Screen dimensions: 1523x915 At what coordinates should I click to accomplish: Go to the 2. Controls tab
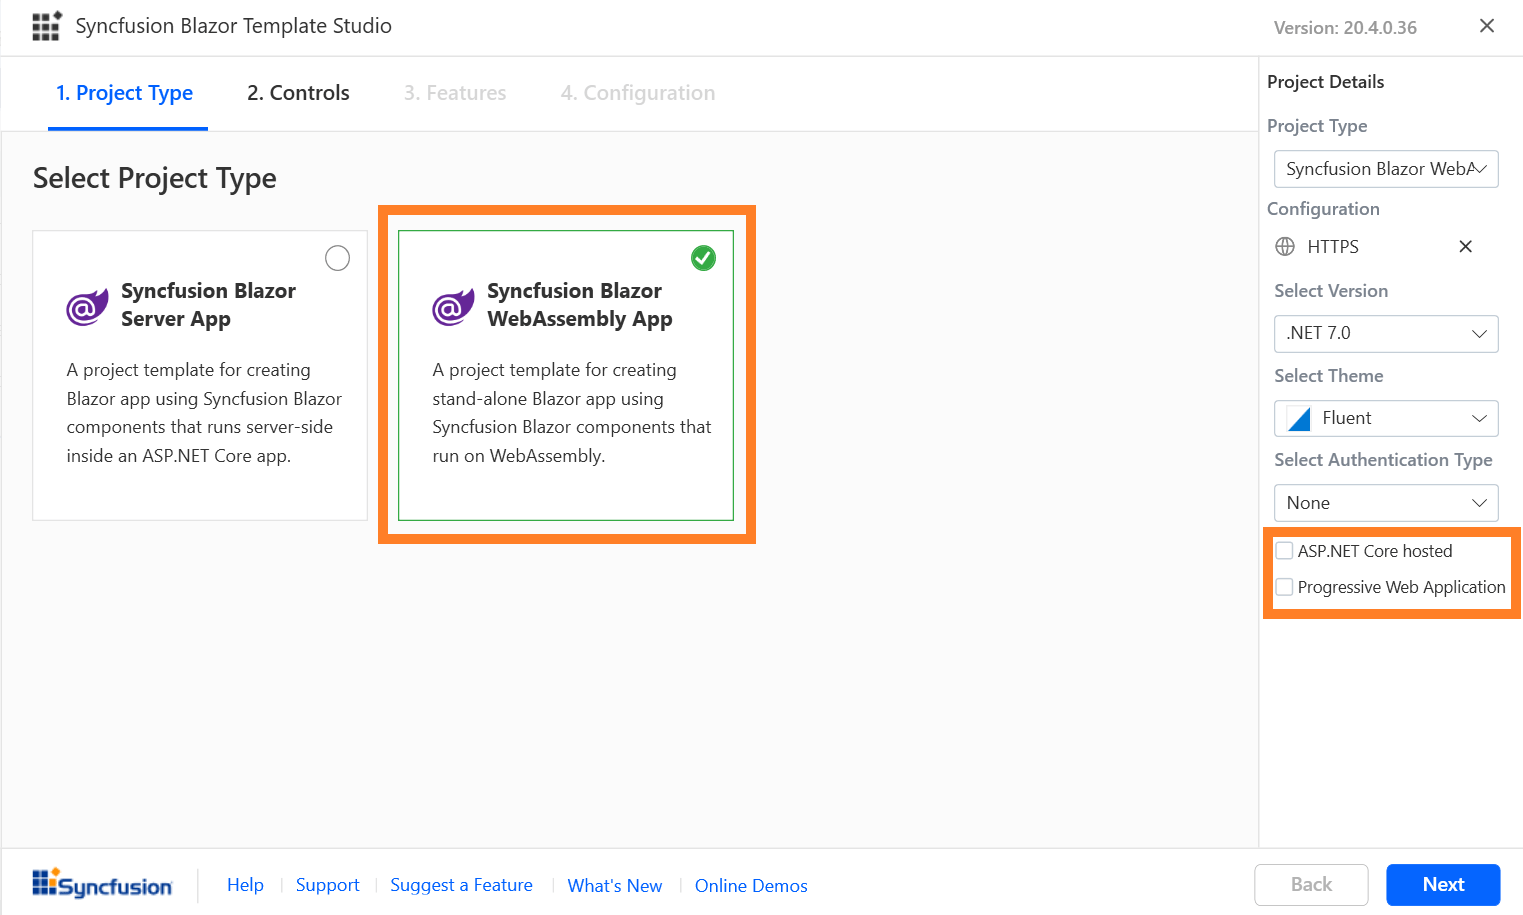point(298,93)
